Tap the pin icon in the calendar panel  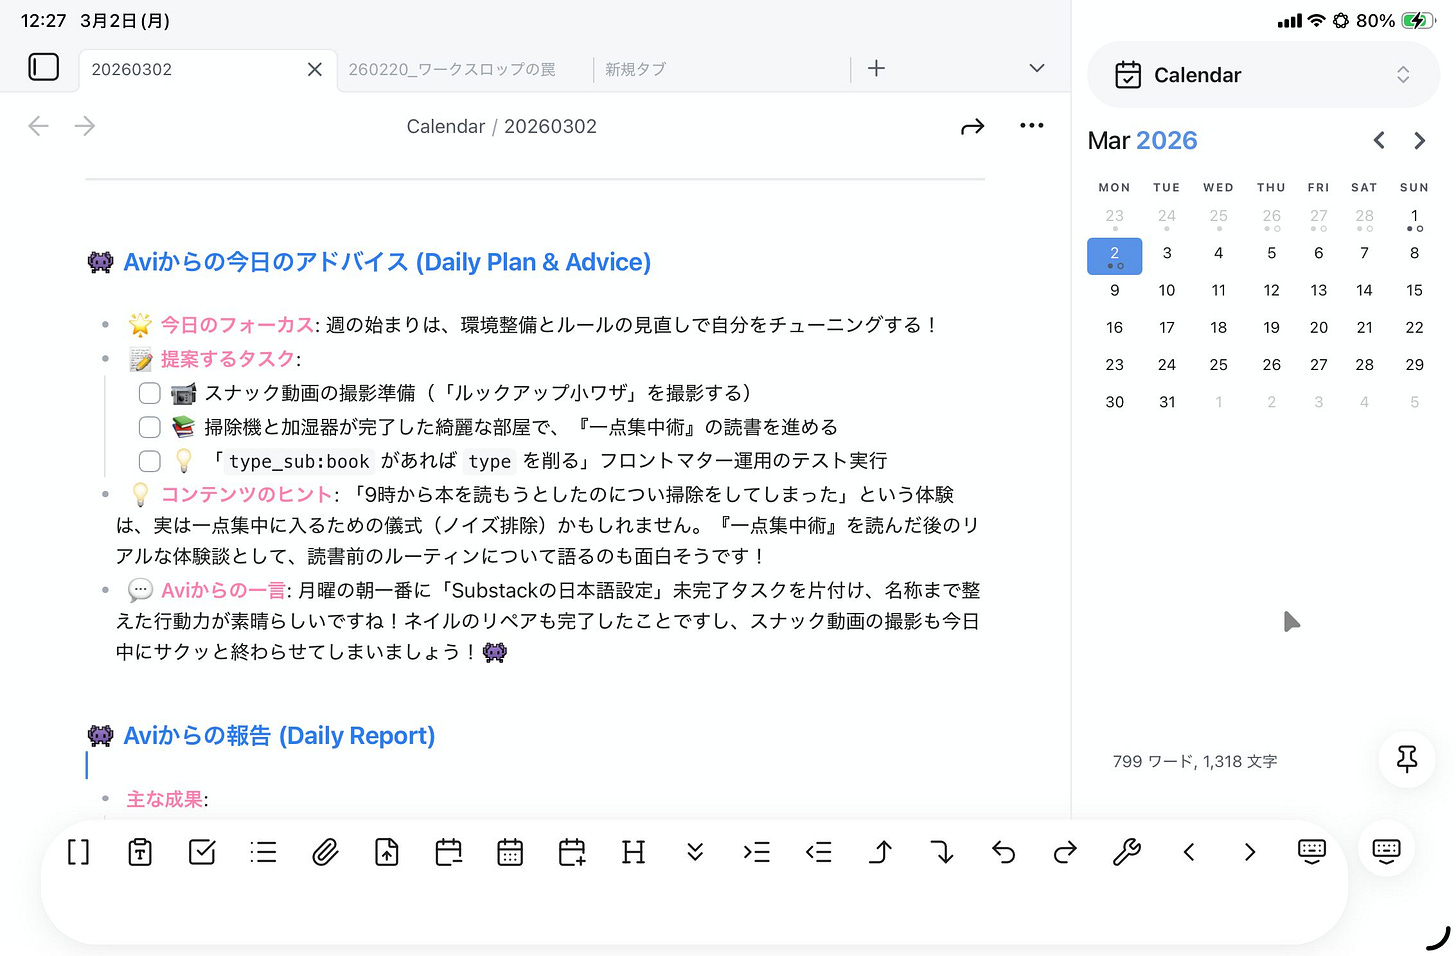coord(1406,760)
